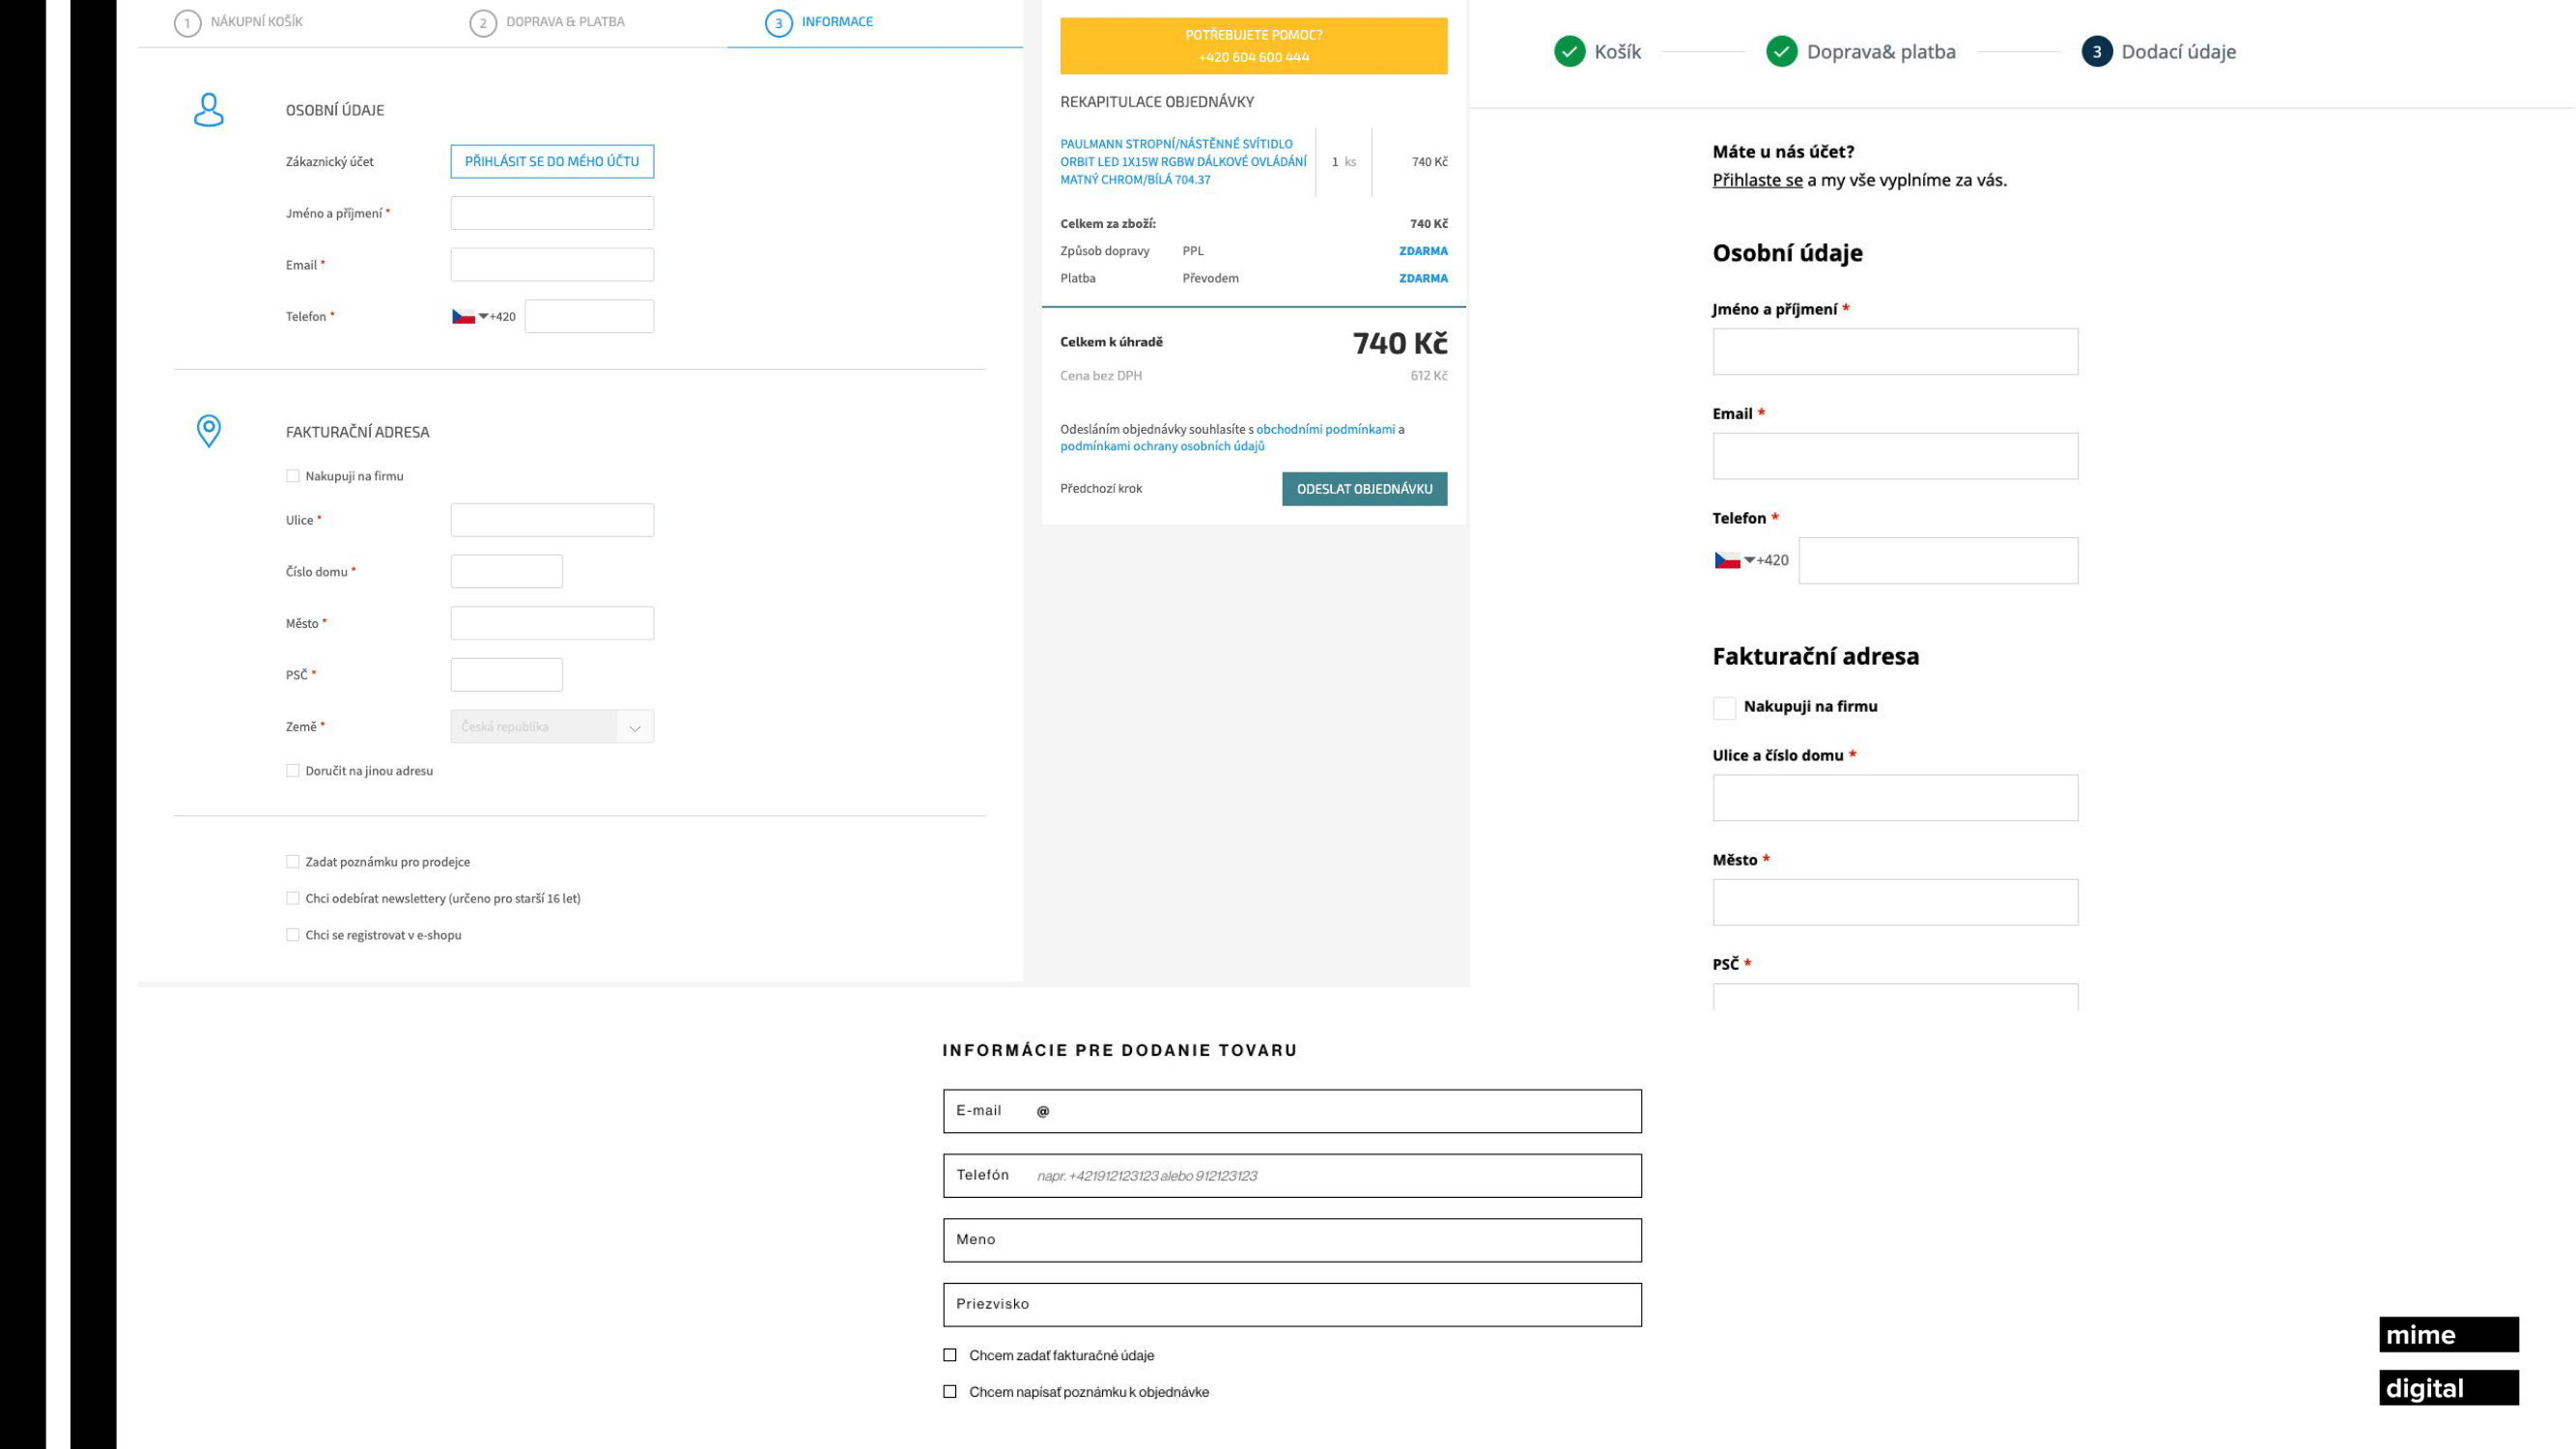Tick Chci se registrovat v e-shopu
Image resolution: width=2576 pixels, height=1449 pixels.
[x=293, y=935]
